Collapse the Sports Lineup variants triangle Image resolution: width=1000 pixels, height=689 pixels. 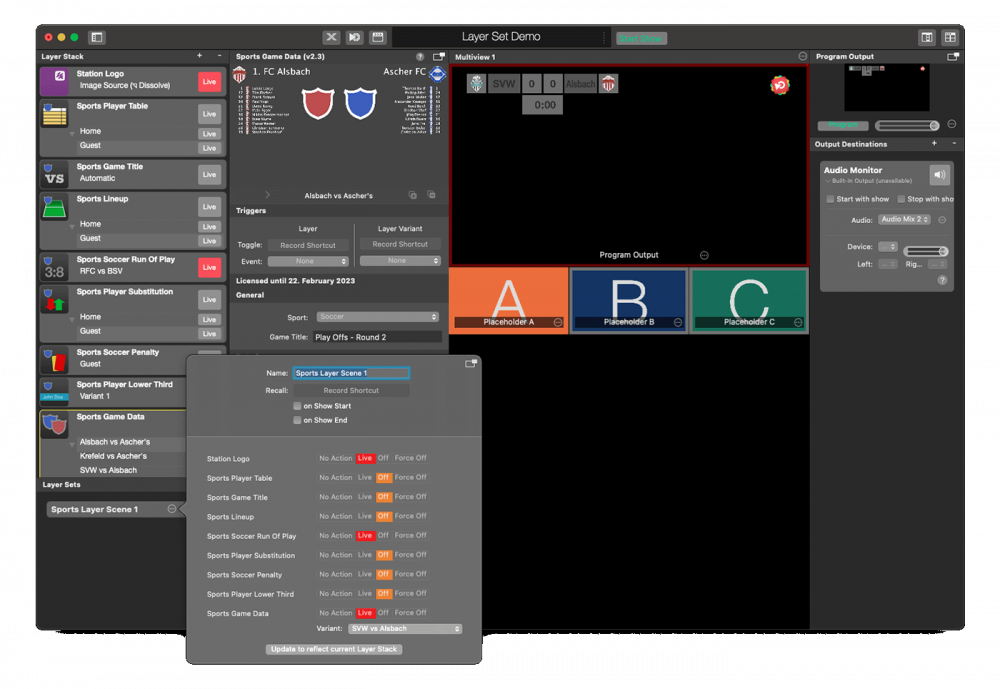click(x=72, y=226)
